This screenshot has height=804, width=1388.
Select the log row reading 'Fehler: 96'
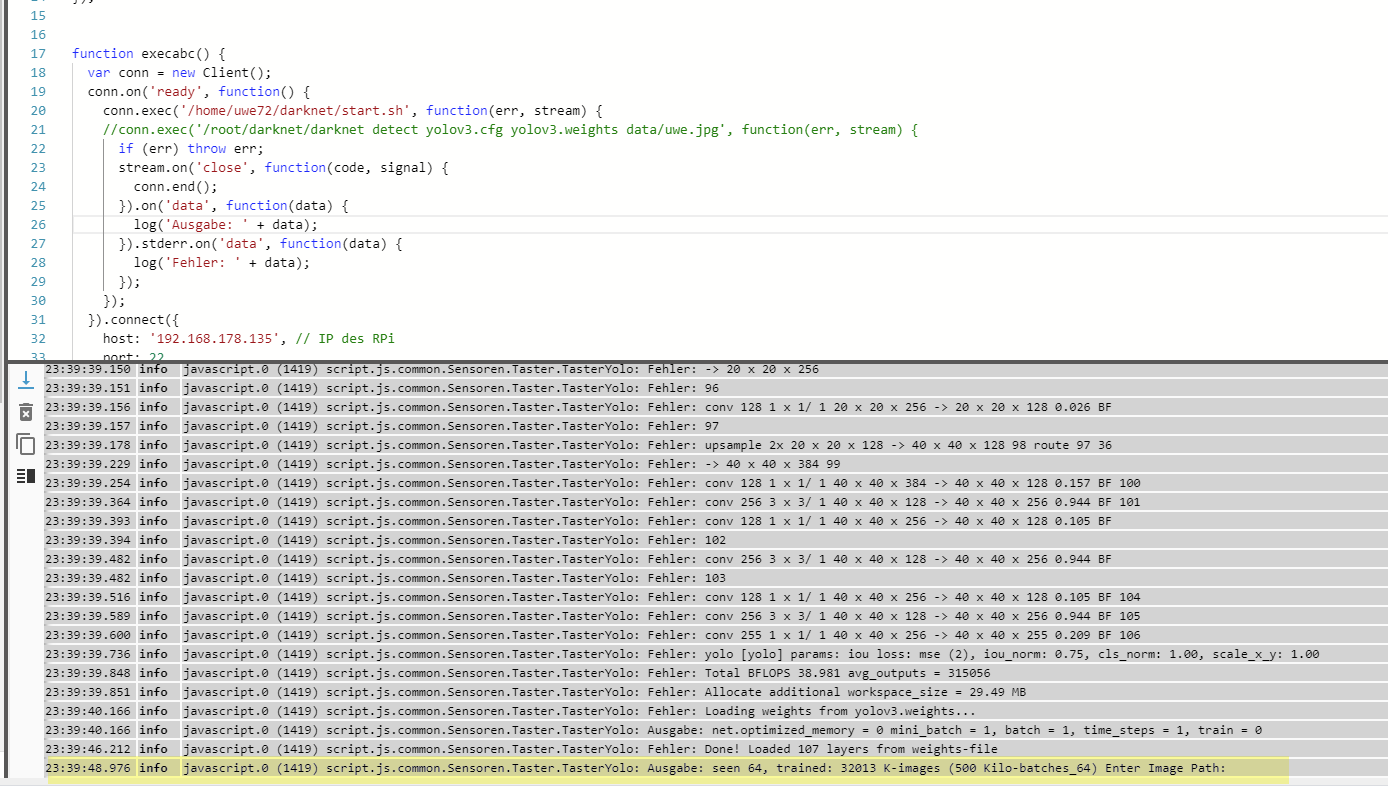coord(715,388)
